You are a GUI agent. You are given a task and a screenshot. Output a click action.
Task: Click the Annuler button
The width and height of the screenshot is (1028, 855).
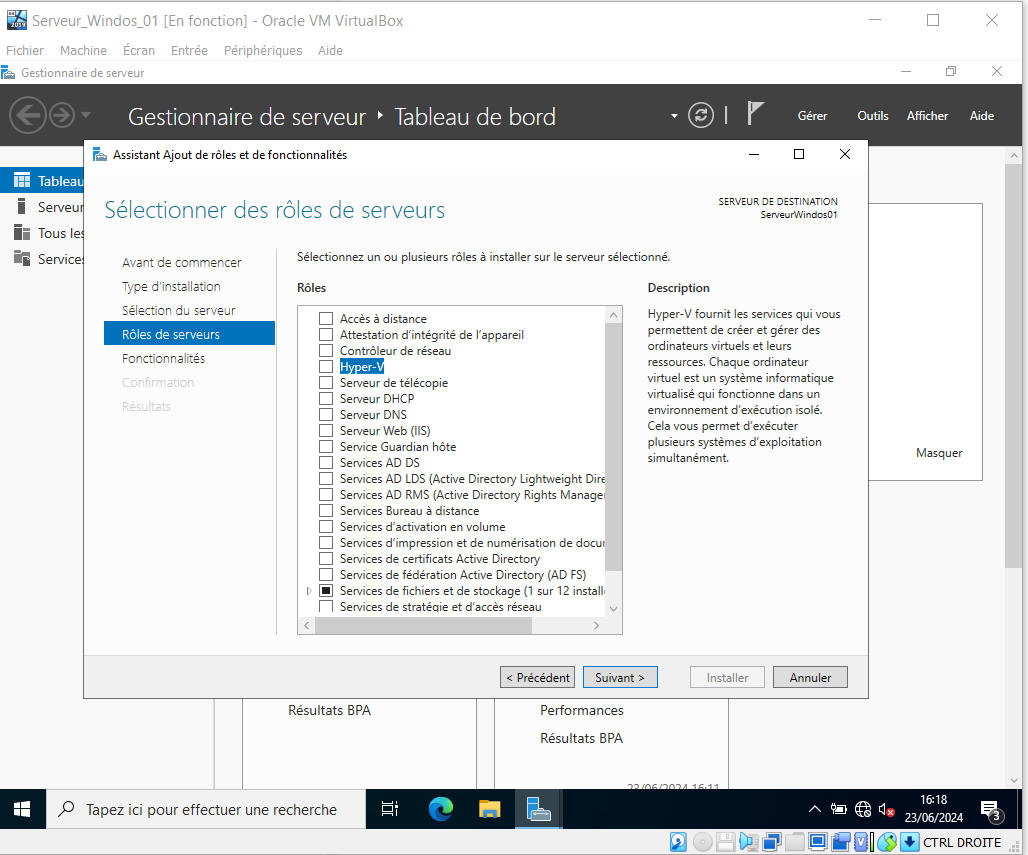click(x=810, y=677)
